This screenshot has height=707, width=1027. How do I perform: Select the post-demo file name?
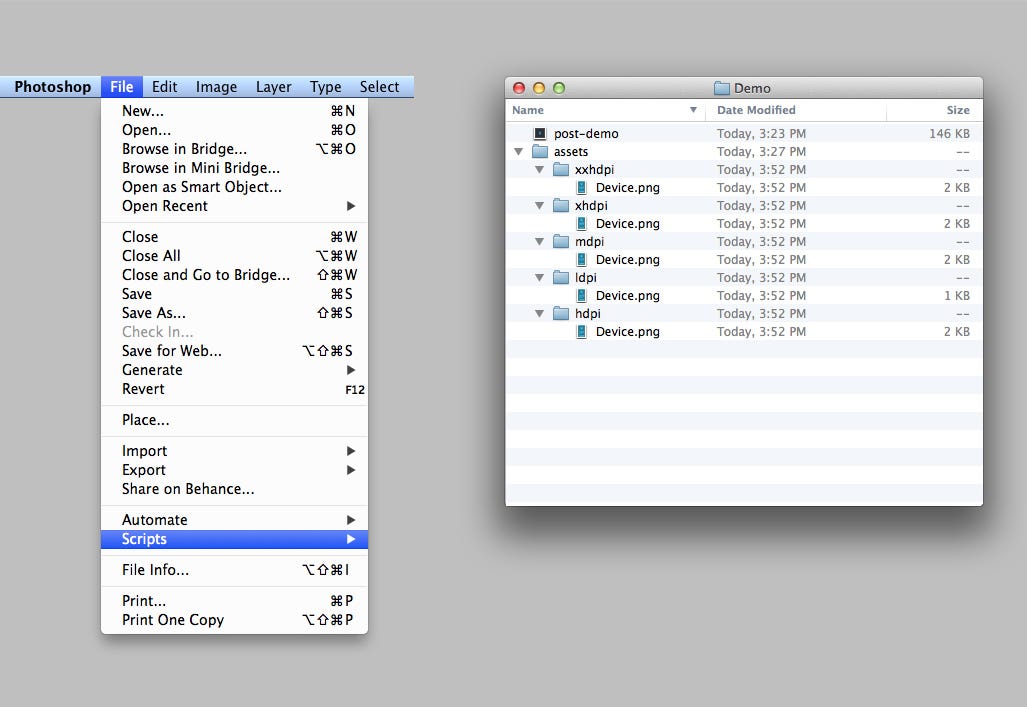[586, 134]
